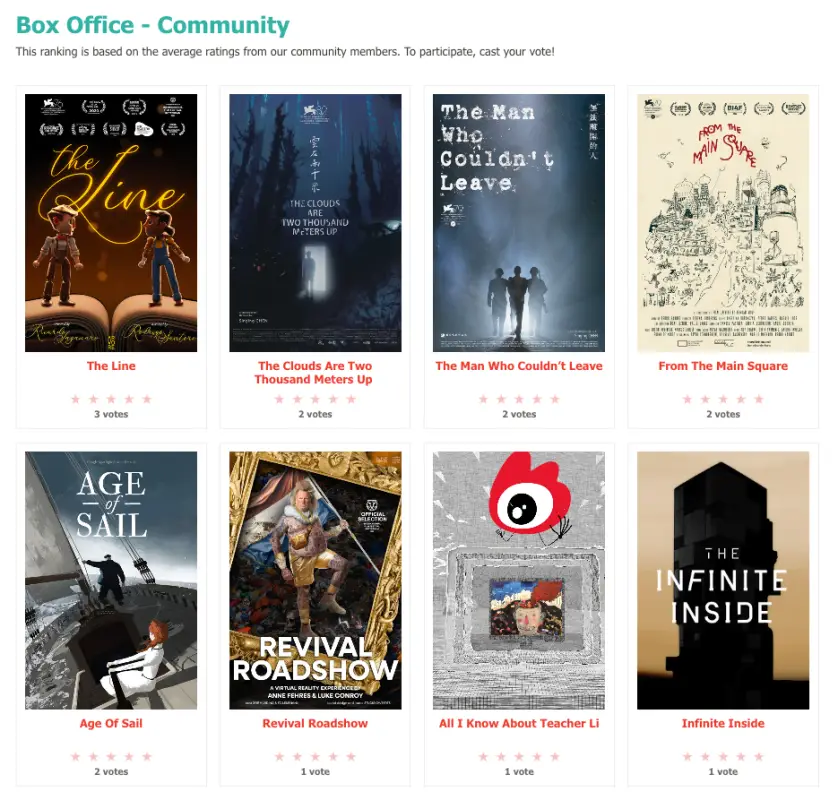The height and width of the screenshot is (800, 838).
Task: Rate Infinite Inside with the fourth star
Action: point(741,757)
